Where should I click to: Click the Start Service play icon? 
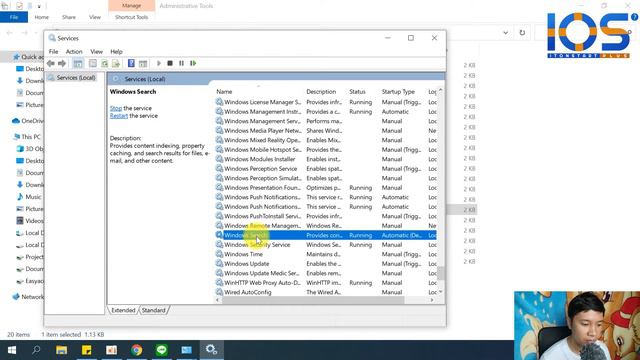[159, 63]
